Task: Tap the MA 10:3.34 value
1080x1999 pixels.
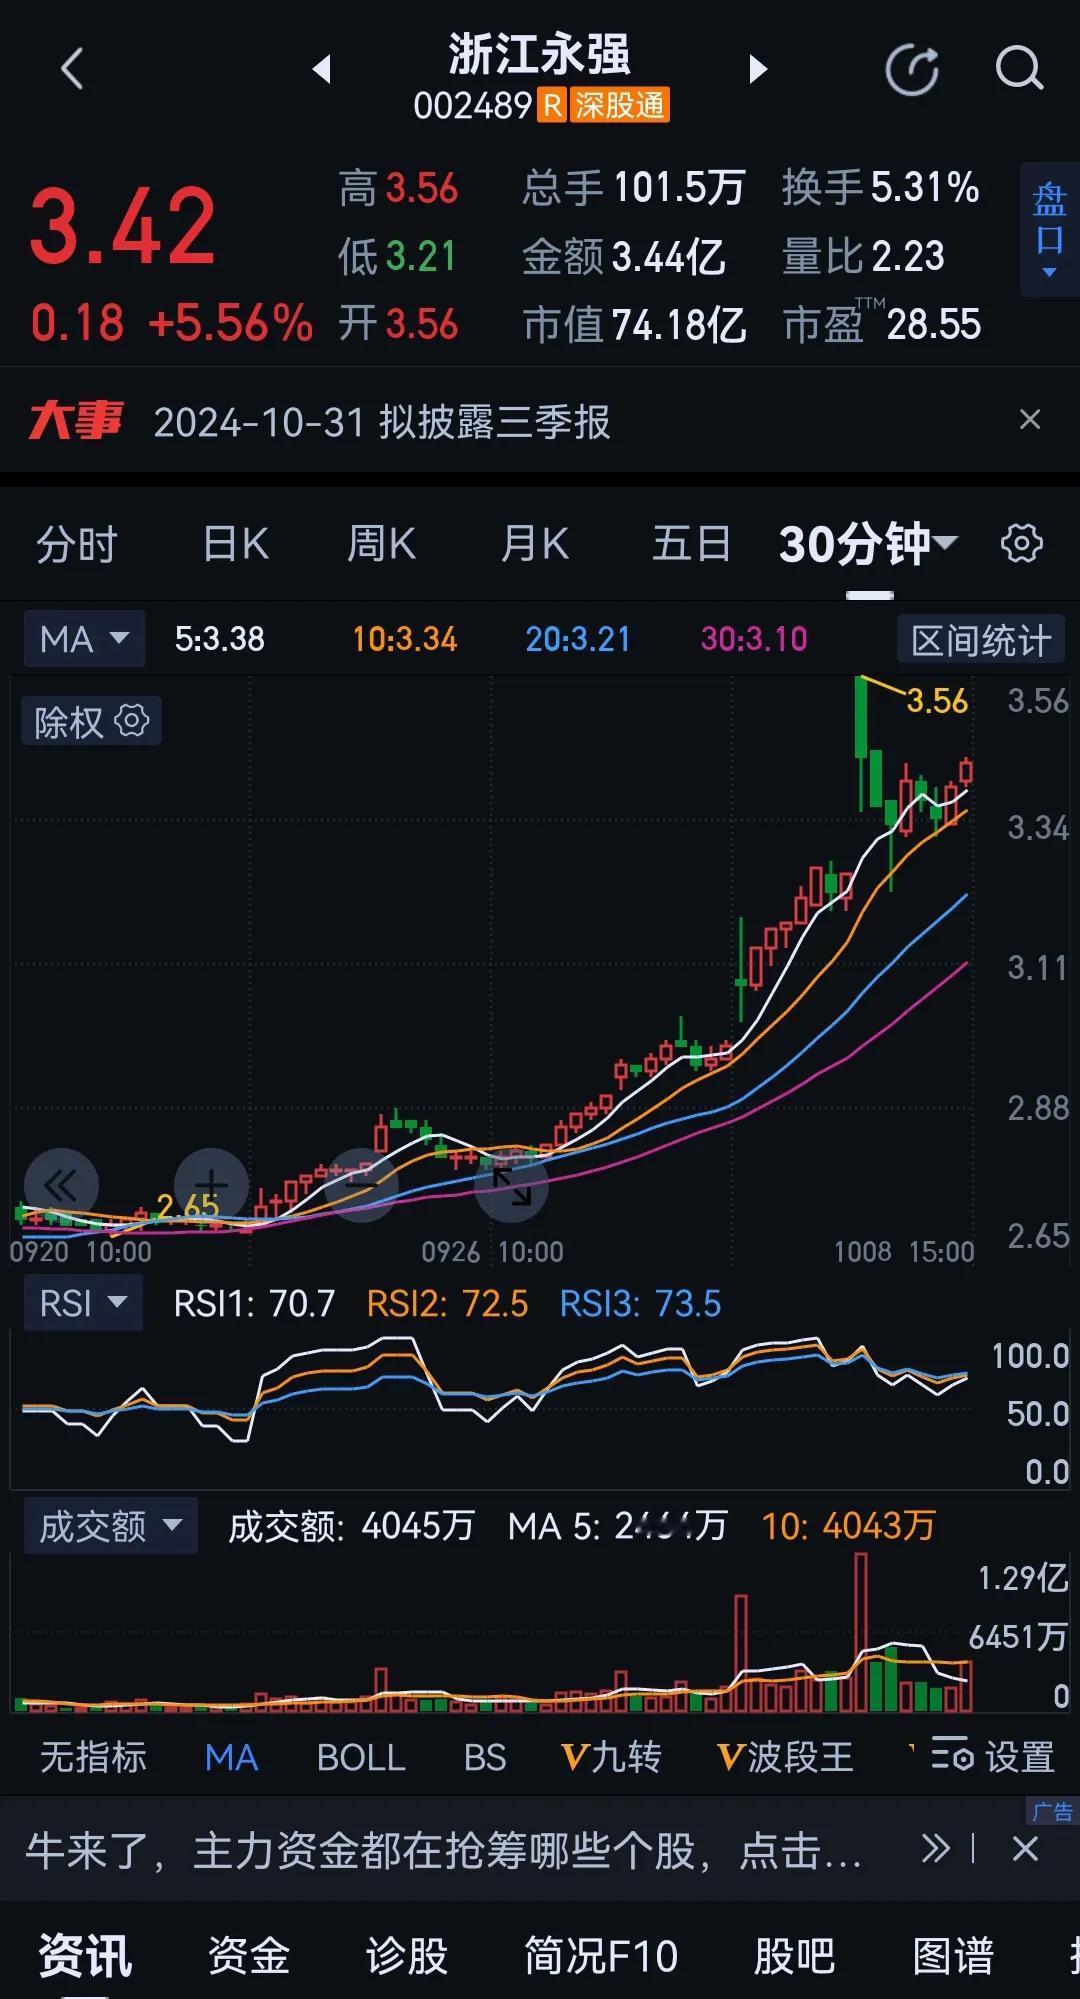Action: 404,639
